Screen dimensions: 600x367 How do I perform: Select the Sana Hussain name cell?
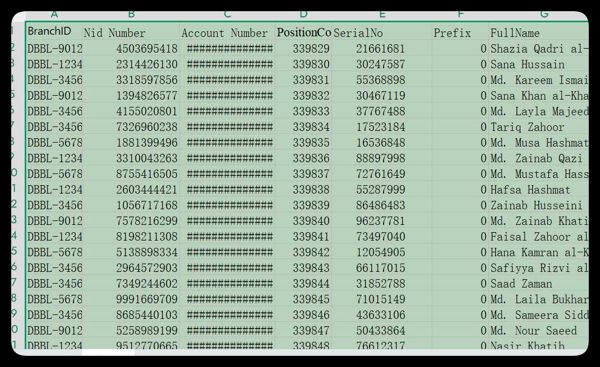point(539,64)
